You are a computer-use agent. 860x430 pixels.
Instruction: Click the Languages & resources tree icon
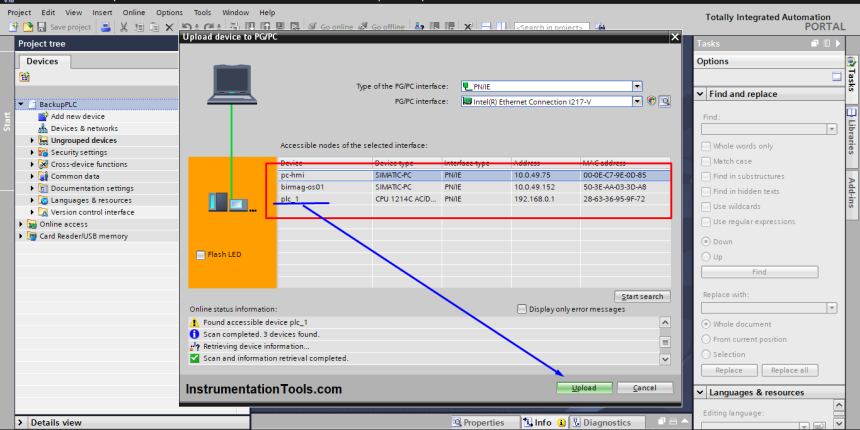[43, 200]
